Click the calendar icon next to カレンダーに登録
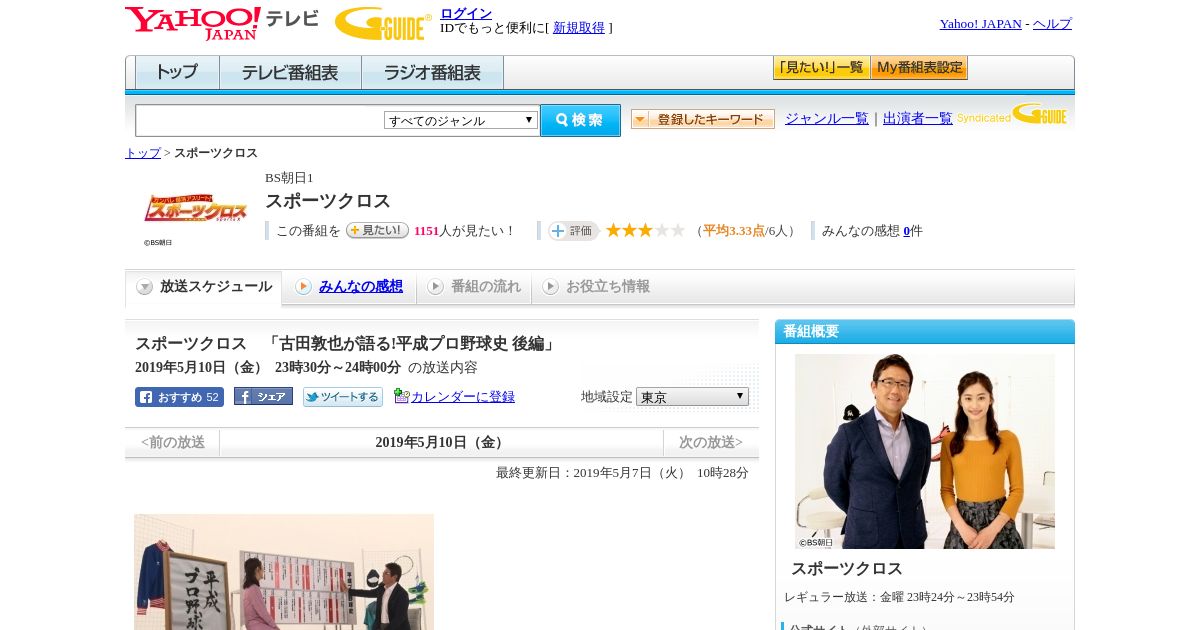The image size is (1200, 630). point(401,396)
